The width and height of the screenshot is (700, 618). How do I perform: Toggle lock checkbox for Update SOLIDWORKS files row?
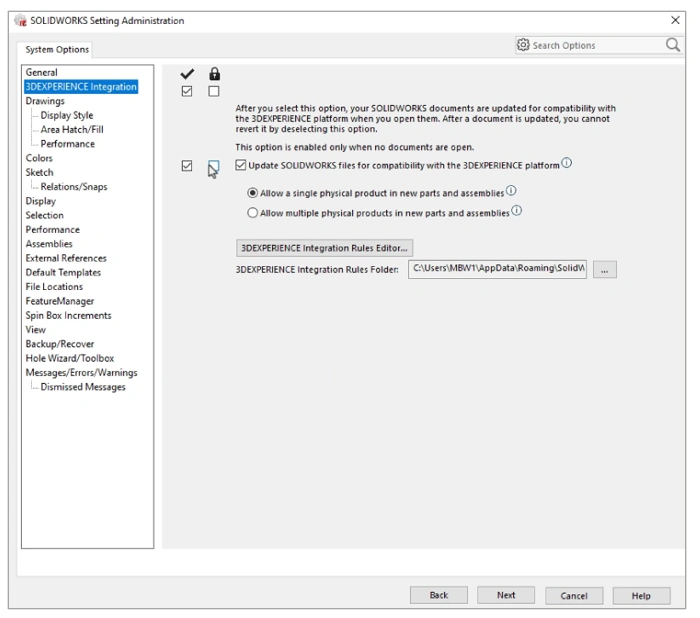coord(214,166)
